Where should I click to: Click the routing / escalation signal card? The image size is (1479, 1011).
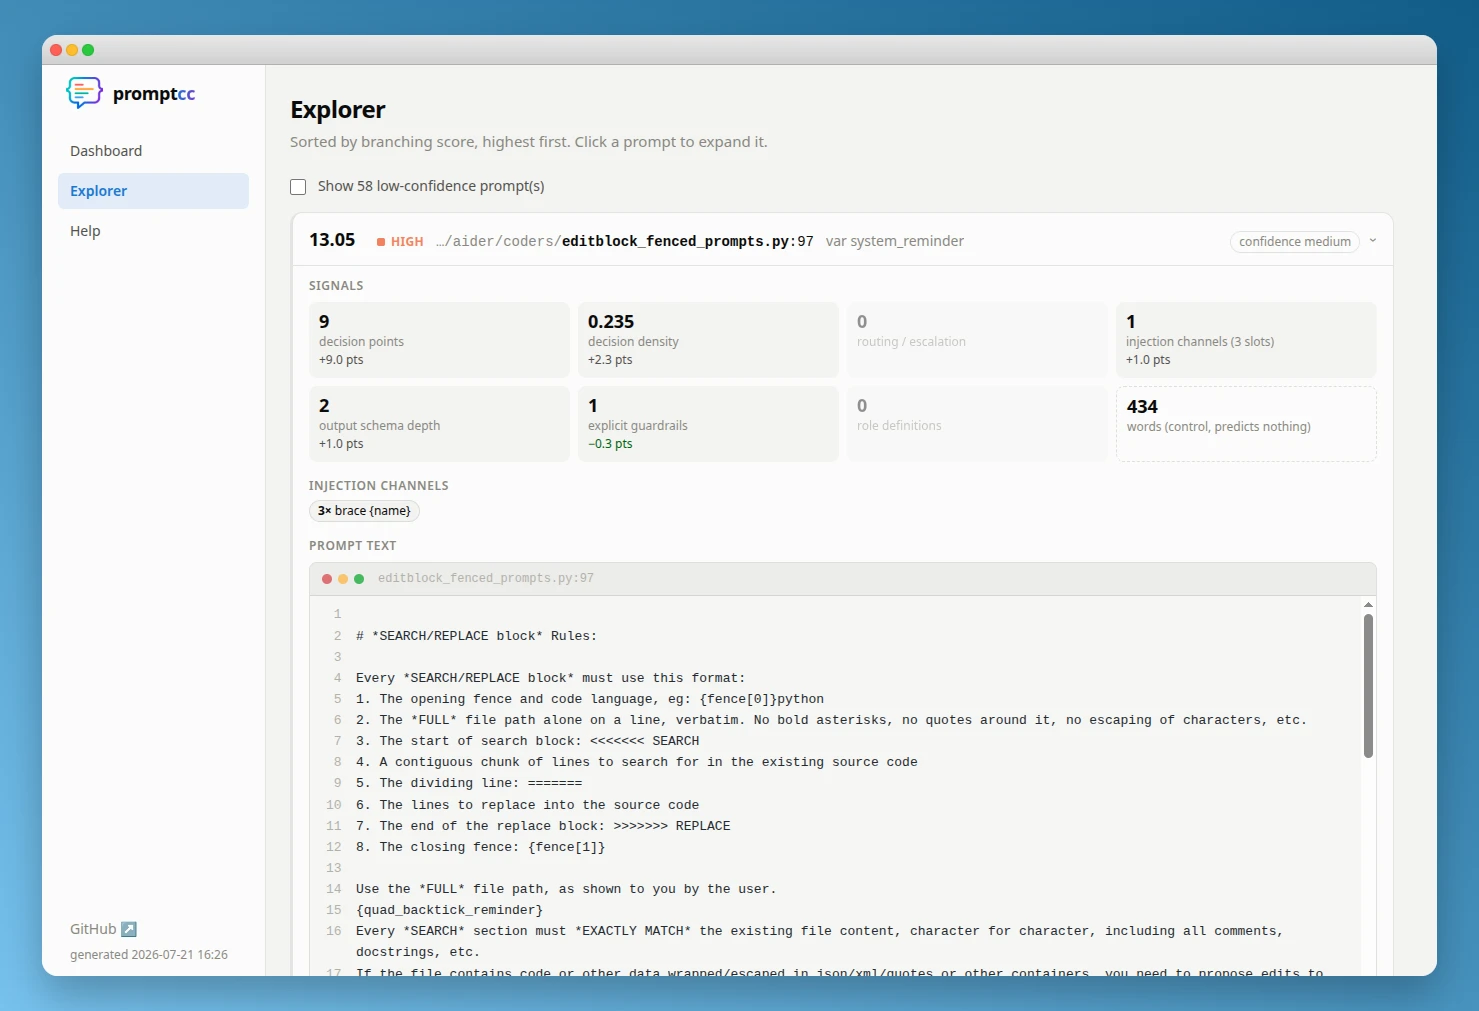(x=977, y=340)
